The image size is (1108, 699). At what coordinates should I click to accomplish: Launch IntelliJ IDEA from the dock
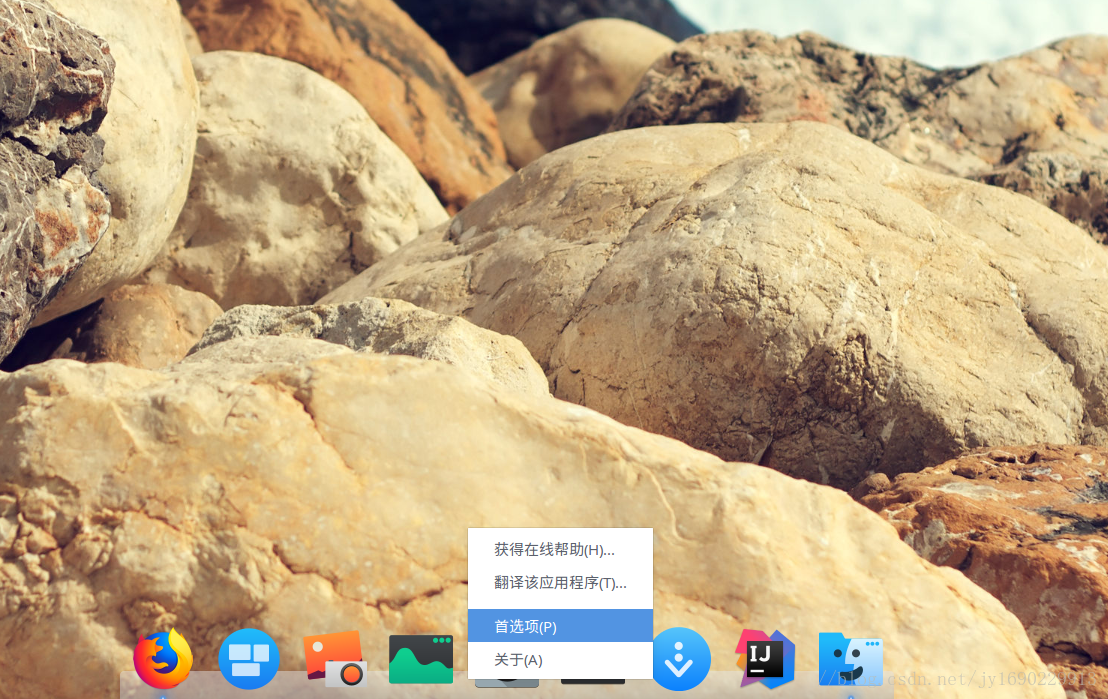tap(765, 660)
